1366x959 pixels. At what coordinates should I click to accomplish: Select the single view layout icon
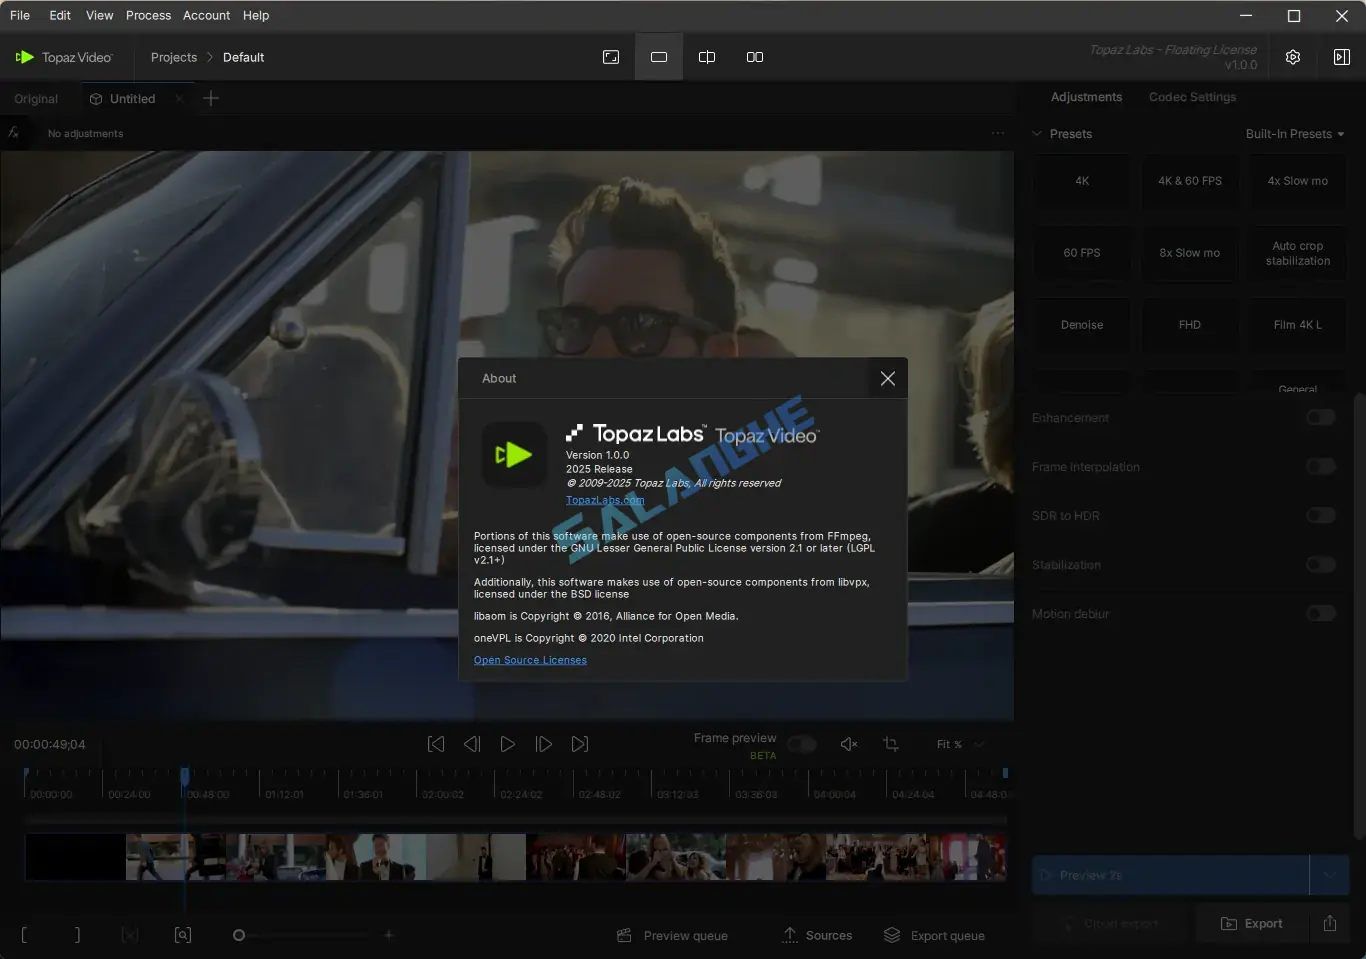[x=659, y=57]
